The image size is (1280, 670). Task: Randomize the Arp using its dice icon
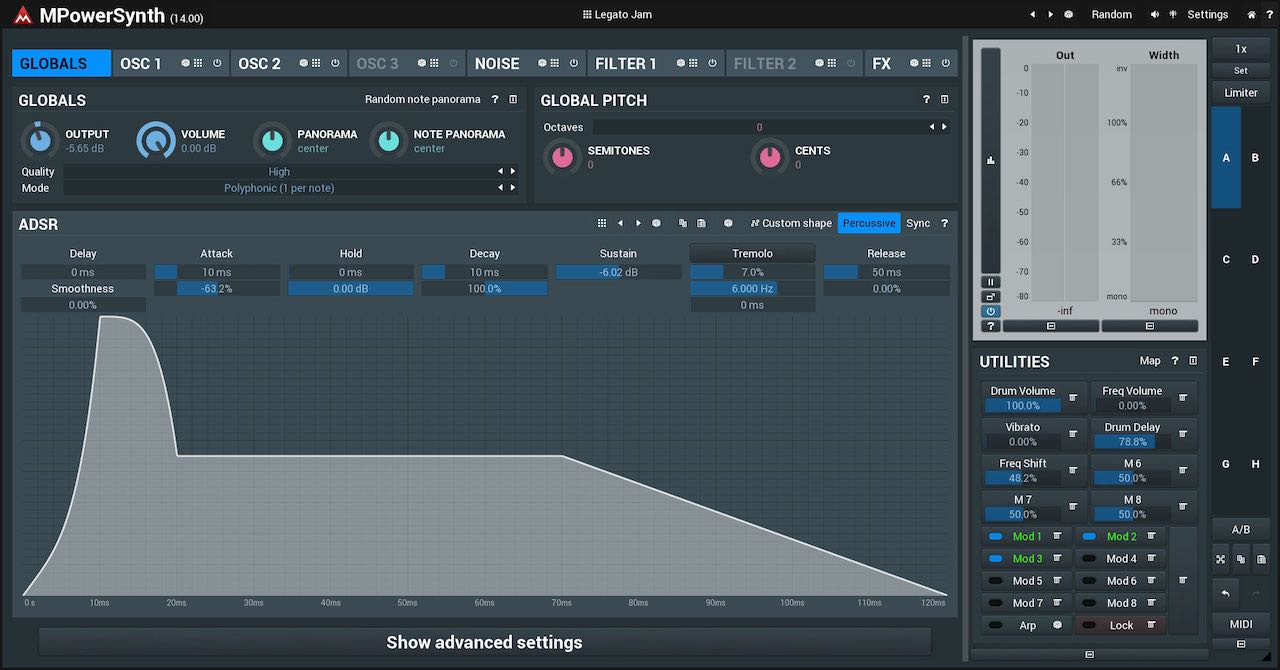[x=1057, y=625]
